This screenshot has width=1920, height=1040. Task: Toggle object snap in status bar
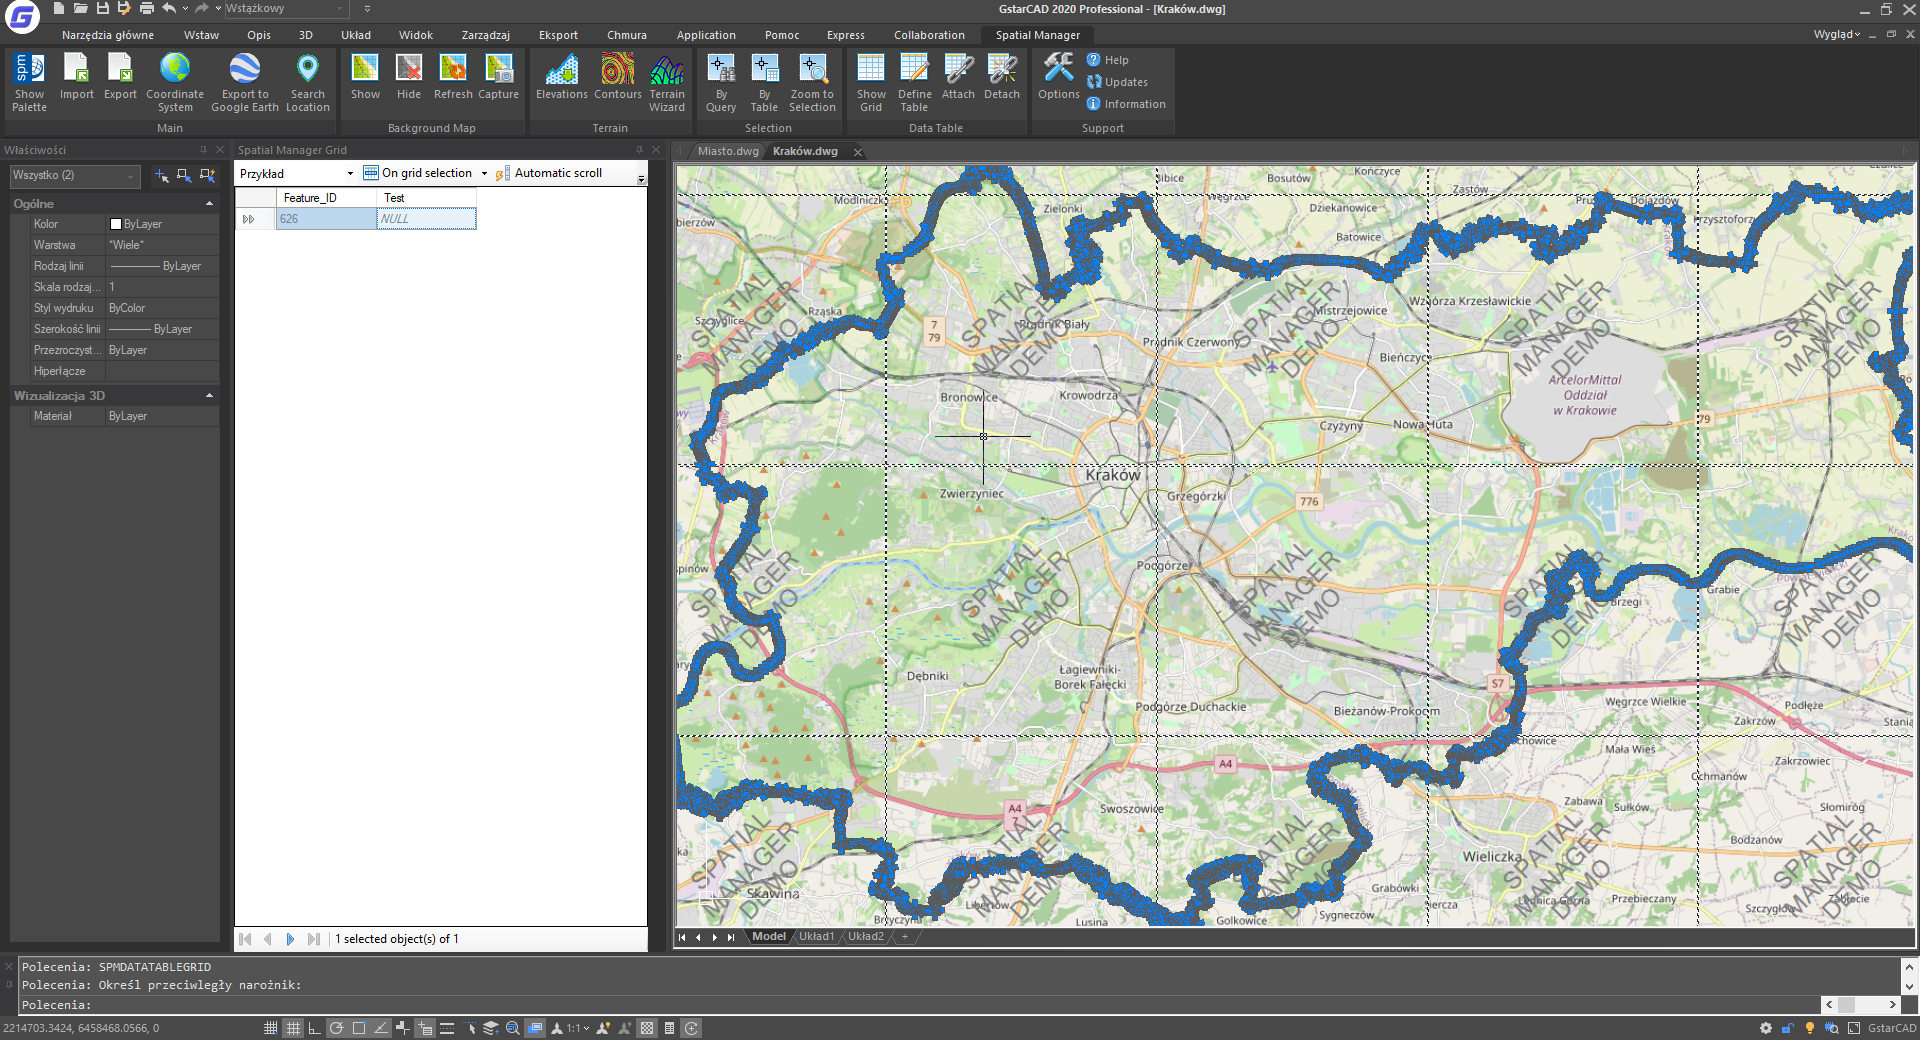(x=359, y=1028)
